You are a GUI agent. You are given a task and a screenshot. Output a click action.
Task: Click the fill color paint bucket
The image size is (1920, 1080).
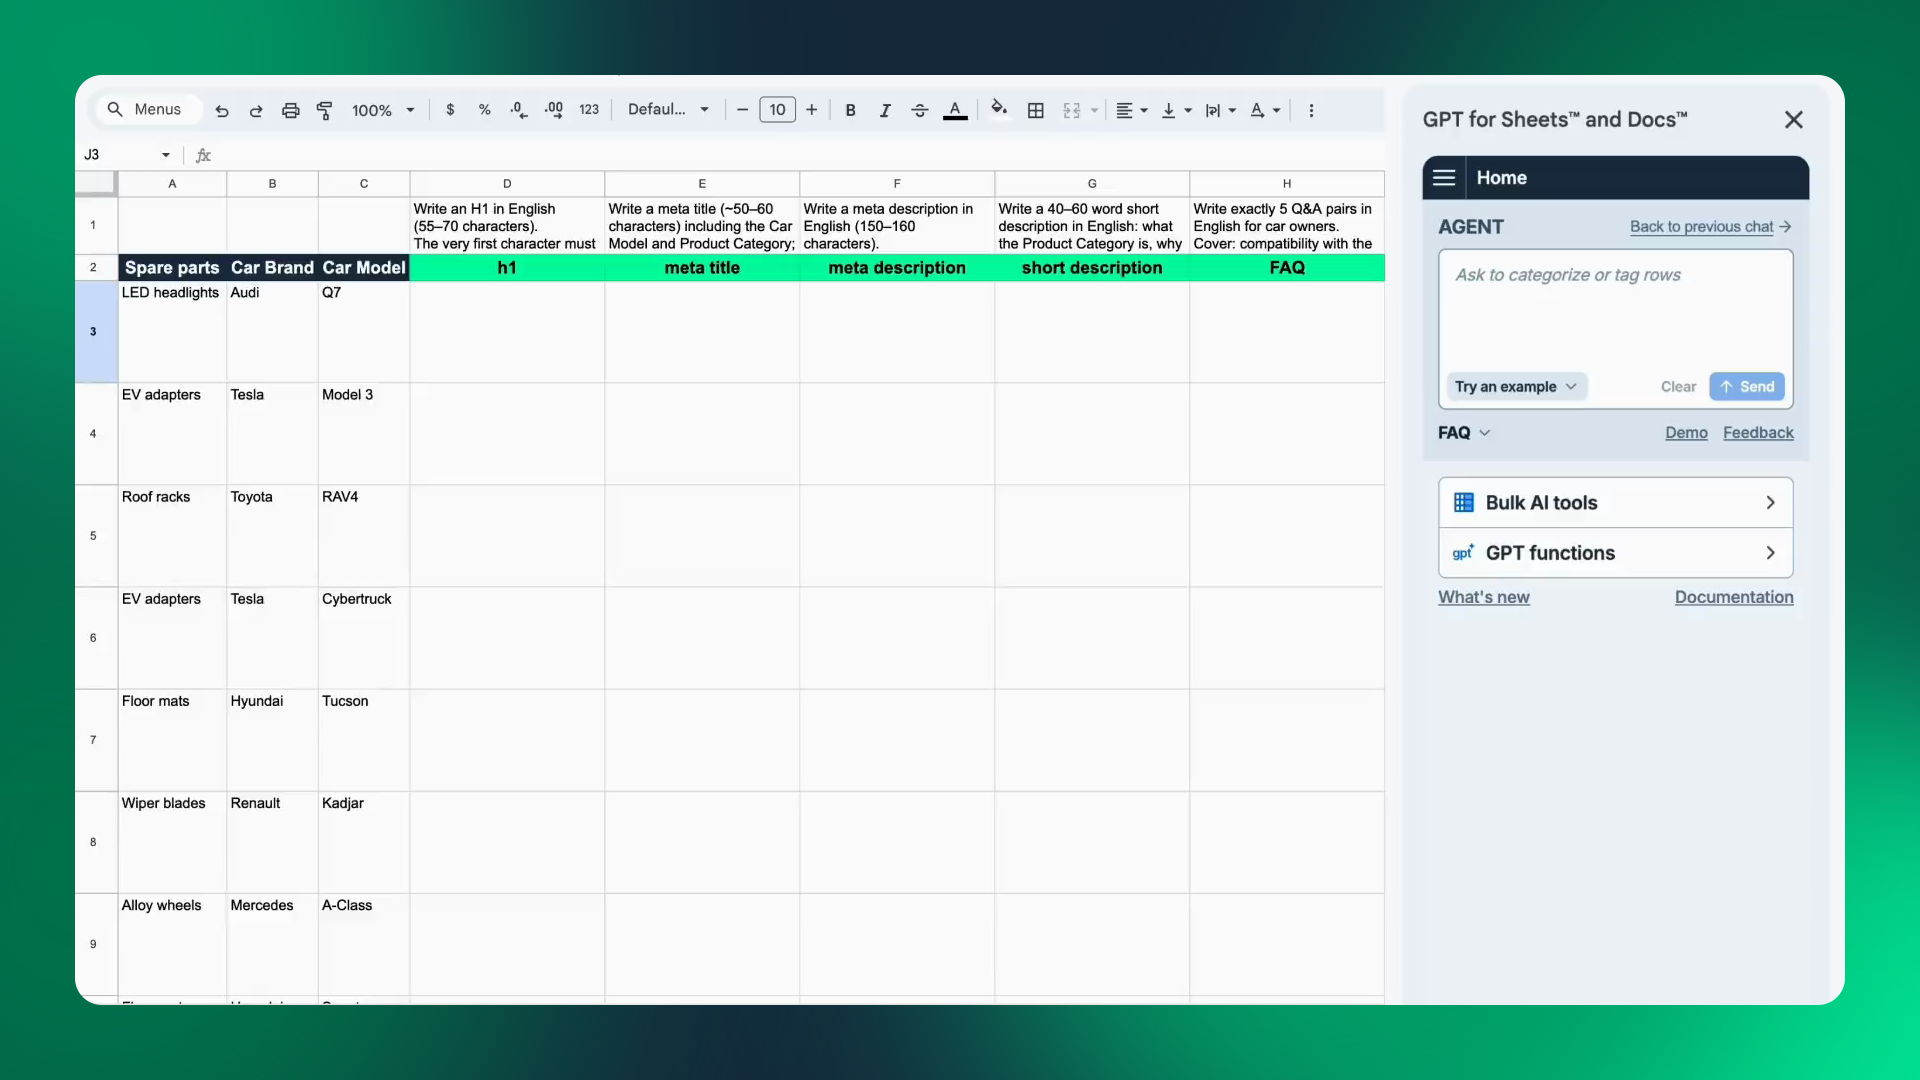coord(998,109)
